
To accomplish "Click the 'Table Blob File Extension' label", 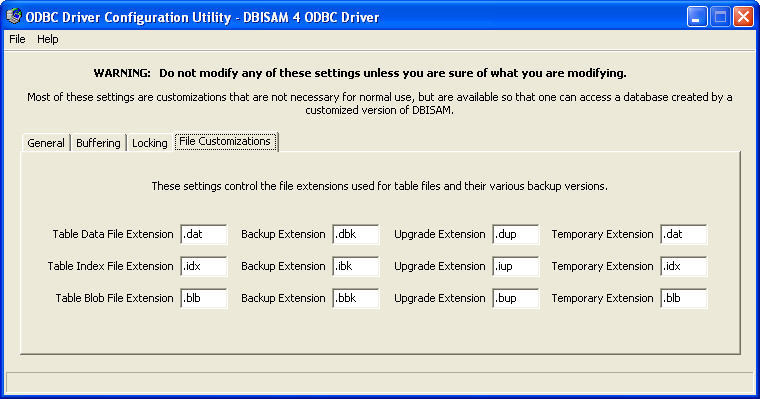I will [114, 298].
